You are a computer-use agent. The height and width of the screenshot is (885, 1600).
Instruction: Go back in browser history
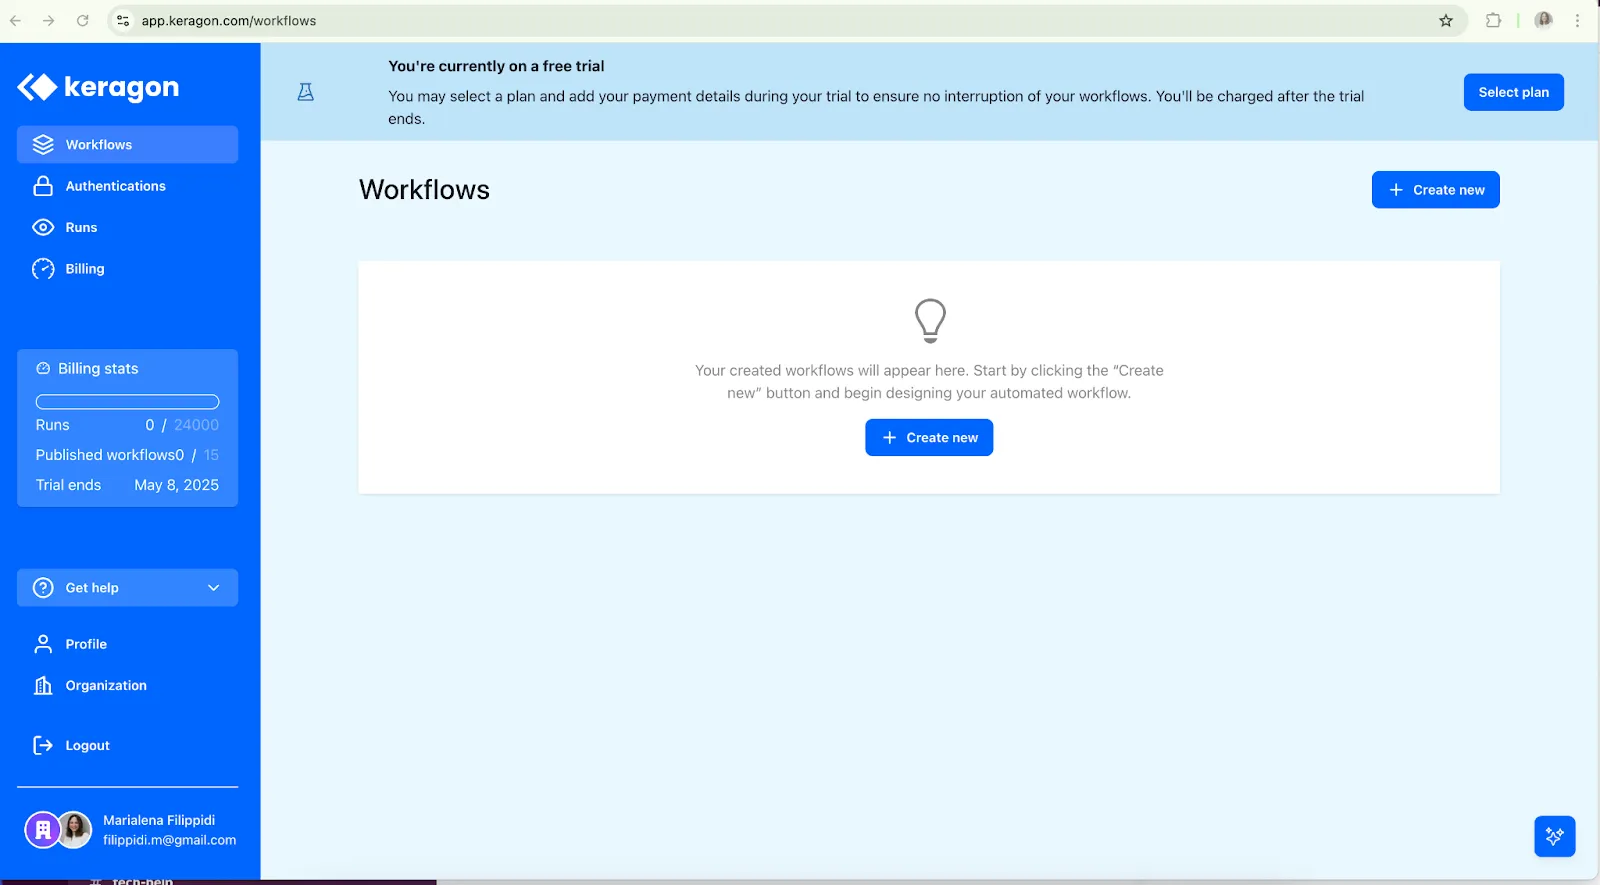tap(16, 20)
